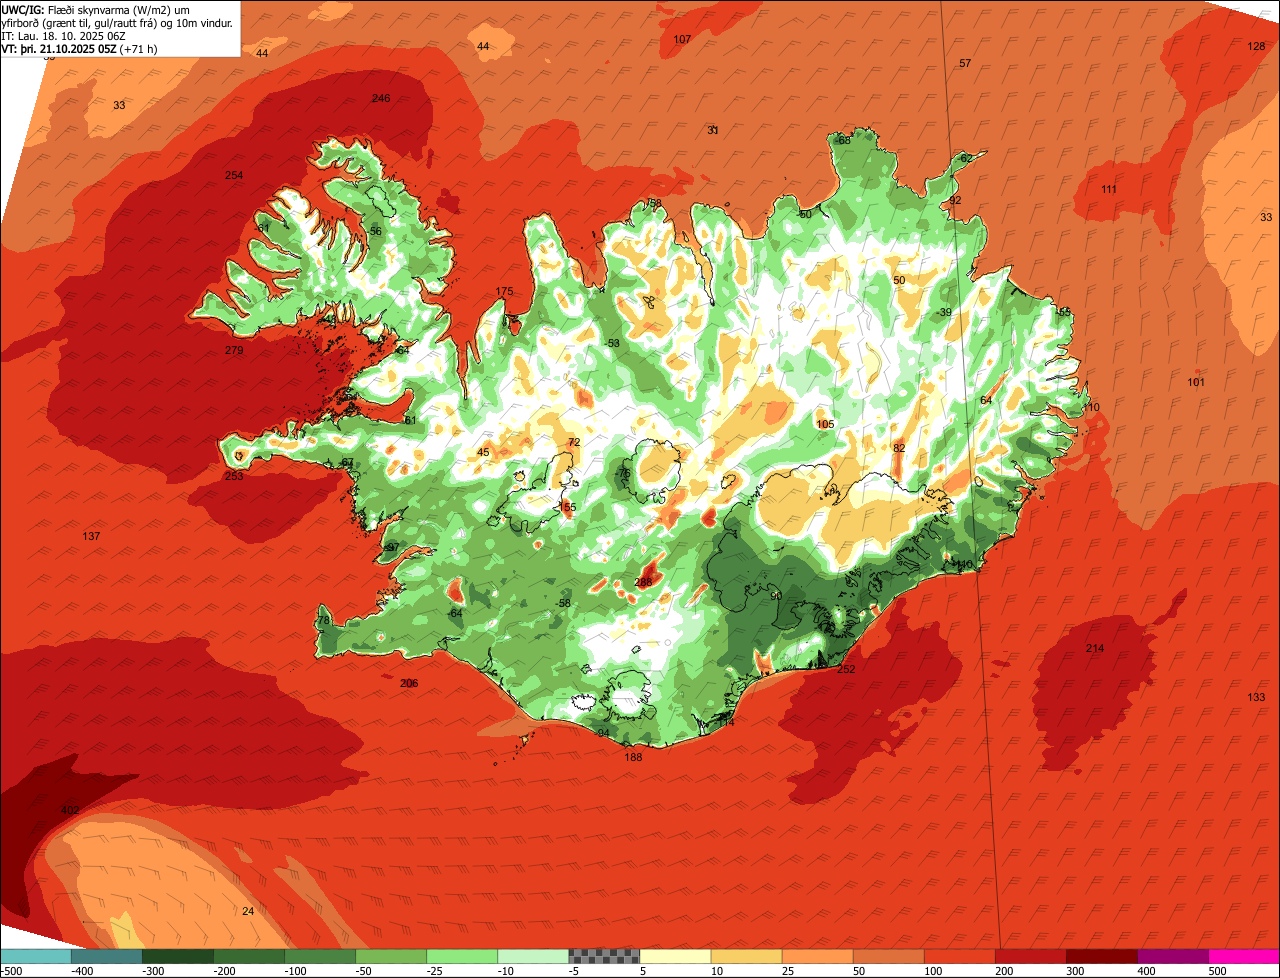Click the '82' value in the interior
1280x978 pixels.
899,448
